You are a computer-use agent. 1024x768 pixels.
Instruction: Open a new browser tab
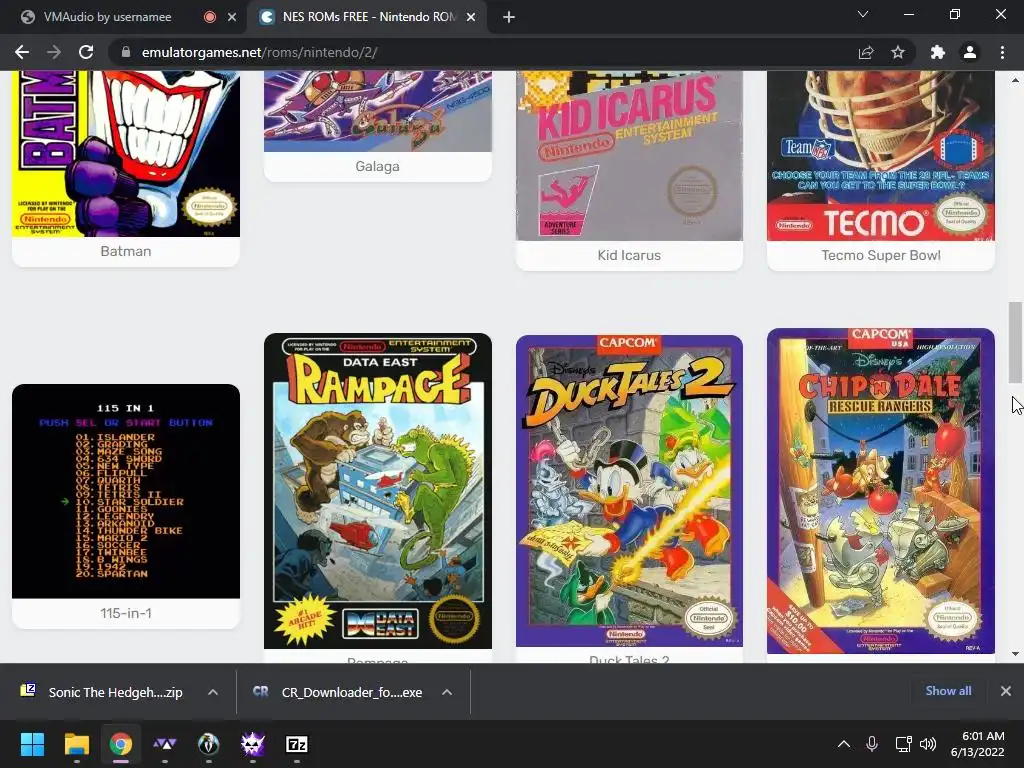(x=509, y=17)
